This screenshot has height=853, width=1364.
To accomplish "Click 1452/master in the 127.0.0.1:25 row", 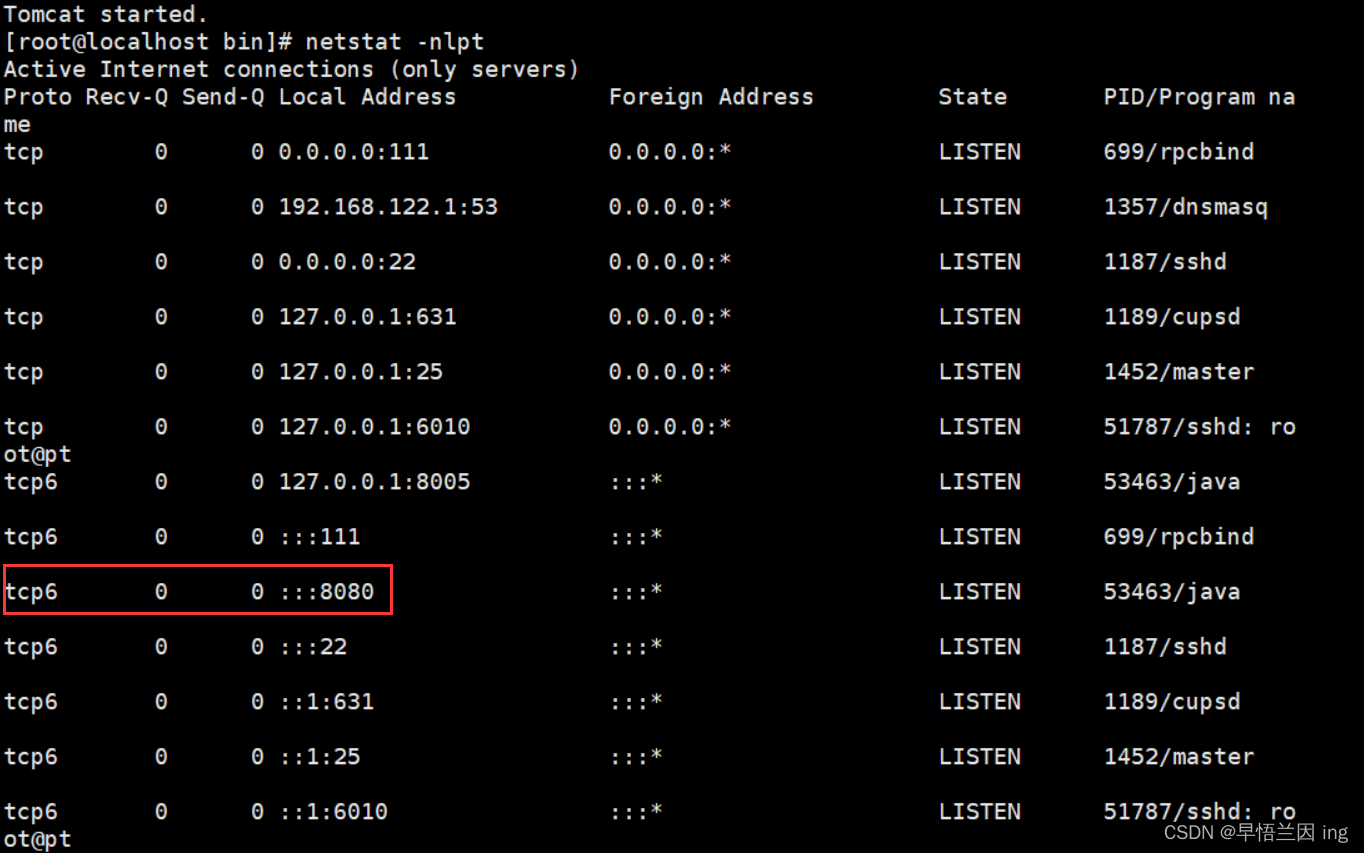I will click(1178, 372).
